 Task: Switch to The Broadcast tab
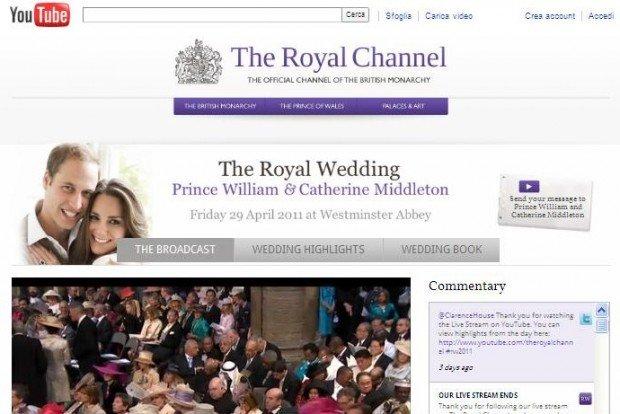point(175,250)
